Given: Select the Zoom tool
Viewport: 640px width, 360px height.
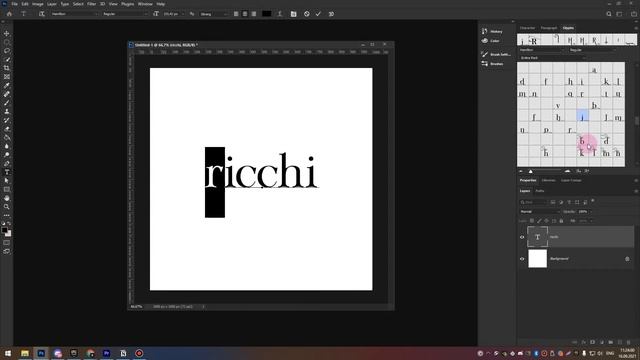Looking at the screenshot, I should [7, 207].
